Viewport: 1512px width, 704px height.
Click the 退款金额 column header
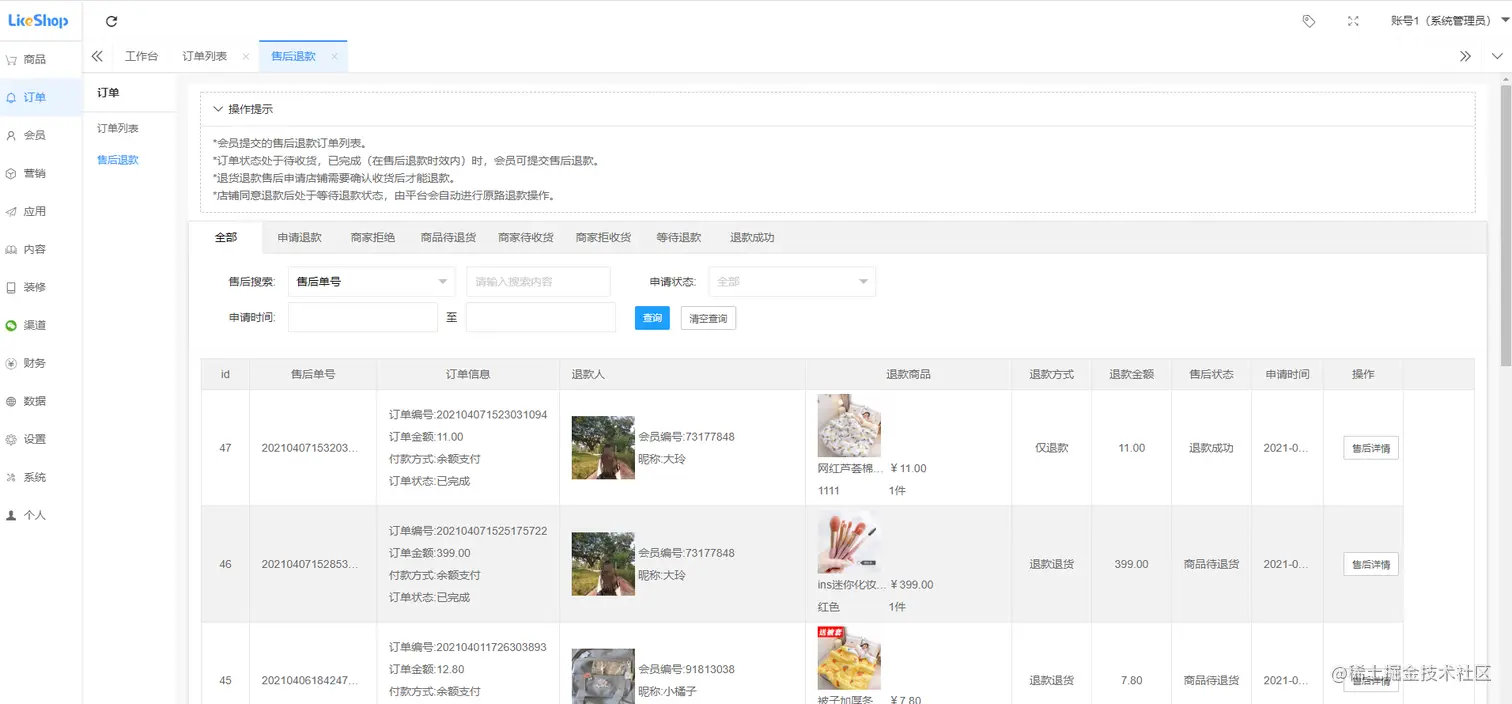1131,374
